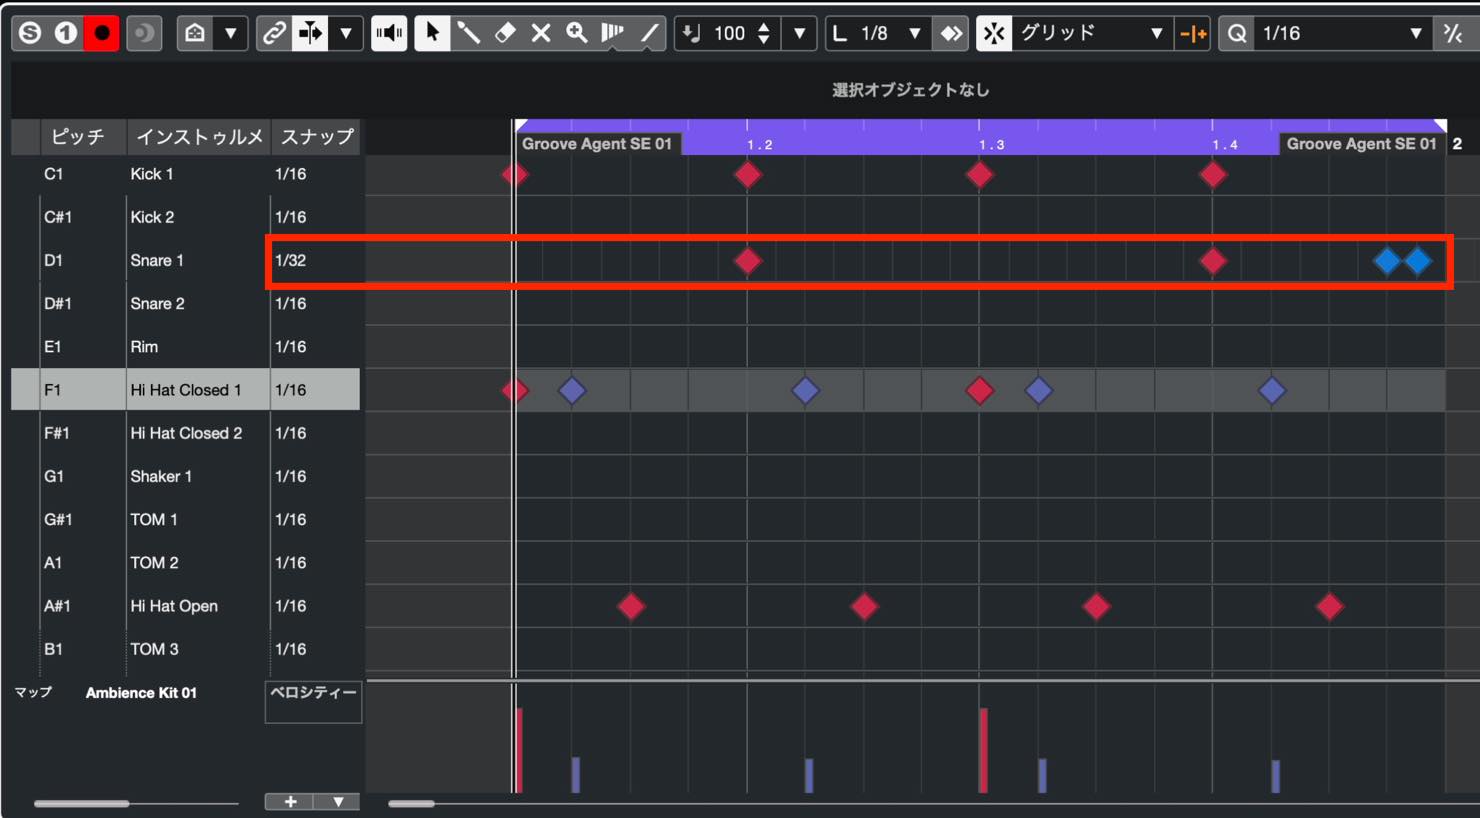
Task: Select the Drumstick tool
Action: click(468, 33)
